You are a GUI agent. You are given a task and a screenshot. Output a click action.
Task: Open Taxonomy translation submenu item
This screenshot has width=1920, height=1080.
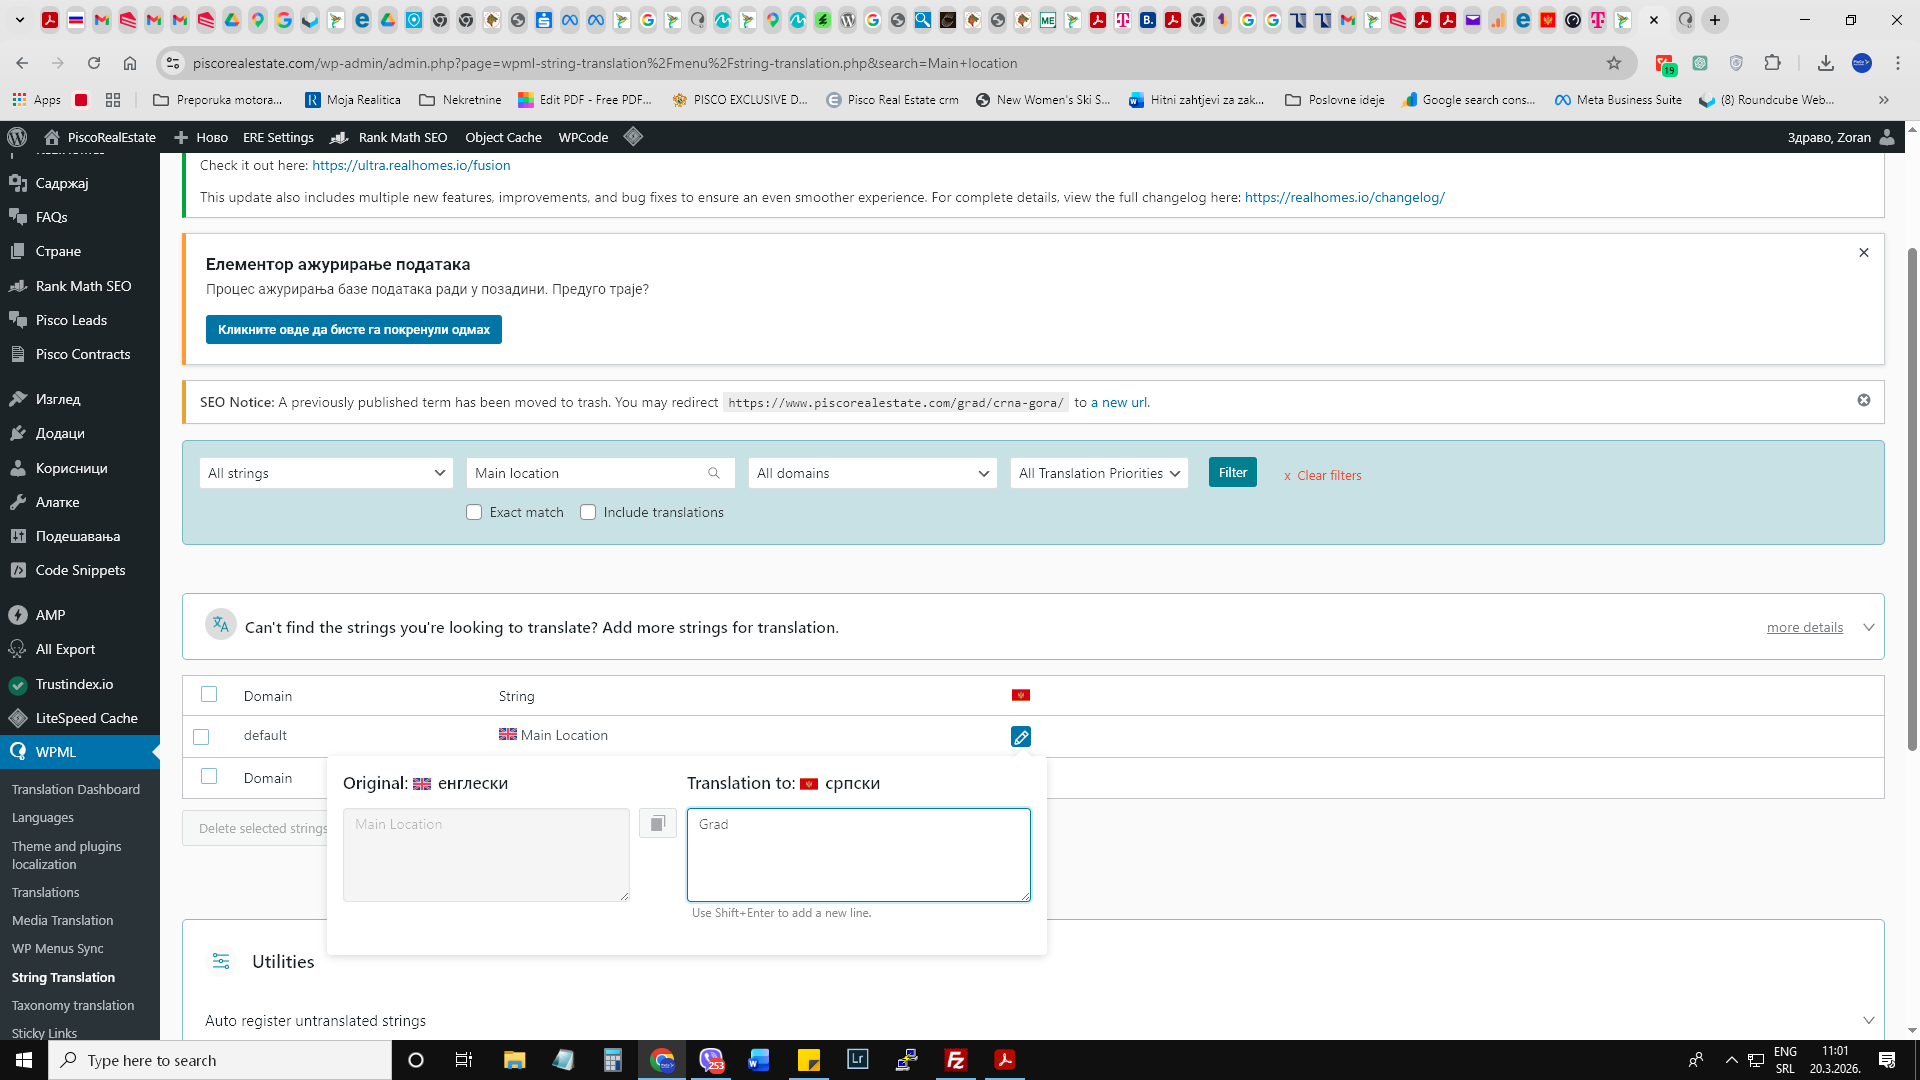pos(73,1005)
